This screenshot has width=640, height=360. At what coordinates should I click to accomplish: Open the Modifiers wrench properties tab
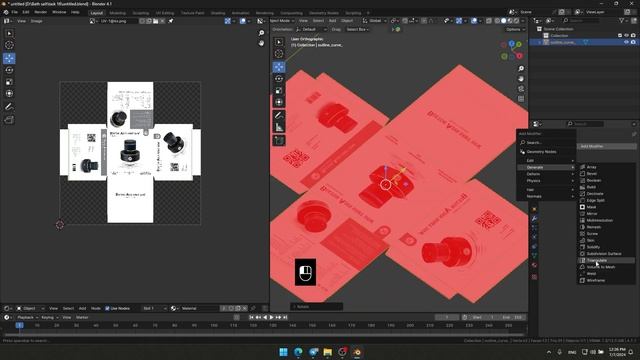pos(534,219)
